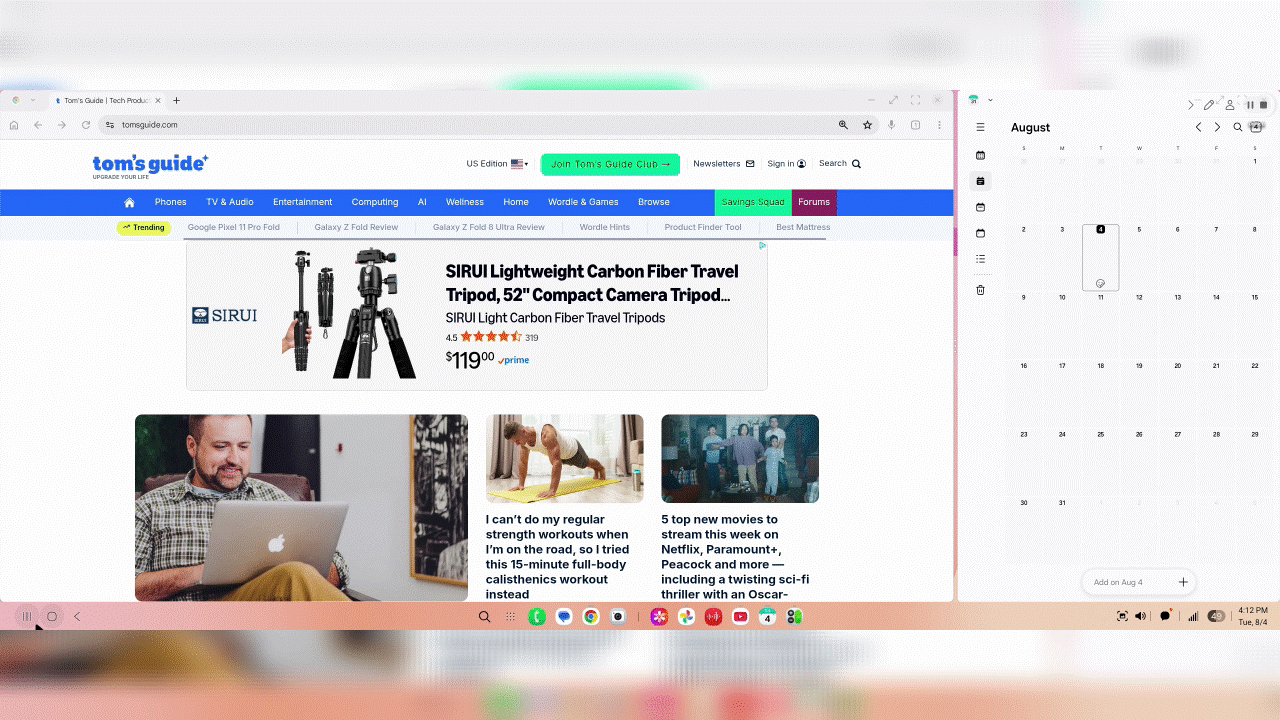This screenshot has width=1280, height=720.
Task: Select the week view icon in Calendar sidebar
Action: coord(980,207)
